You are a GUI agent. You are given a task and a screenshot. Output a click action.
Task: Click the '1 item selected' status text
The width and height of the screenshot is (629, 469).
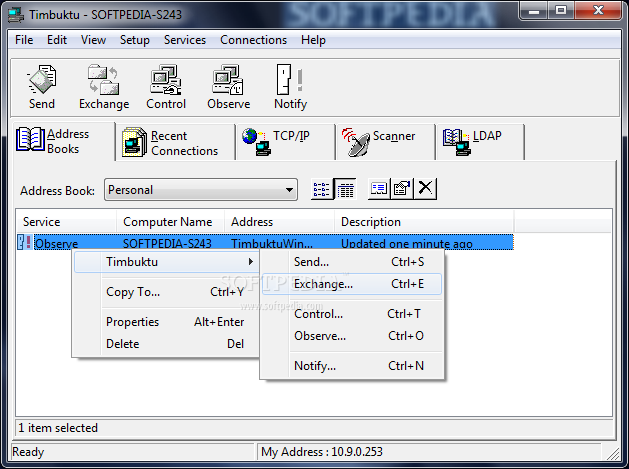[58, 428]
